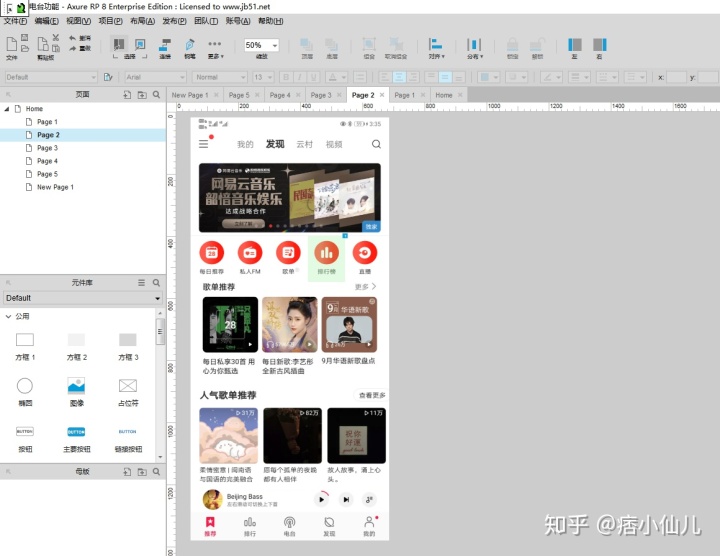Click the y coordinate input field
This screenshot has height=556, width=720.
click(x=708, y=77)
